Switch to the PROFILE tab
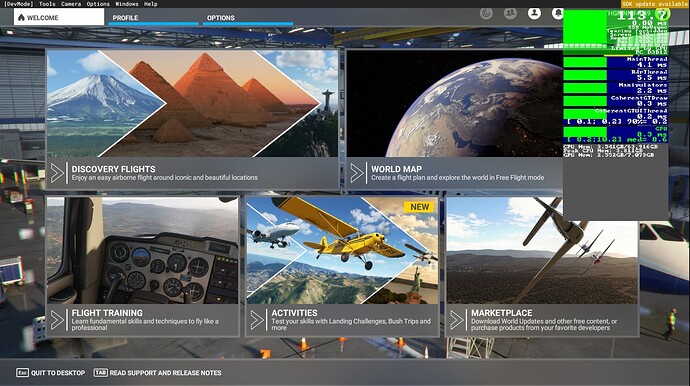Viewport: 690px width, 386px height. (153, 18)
